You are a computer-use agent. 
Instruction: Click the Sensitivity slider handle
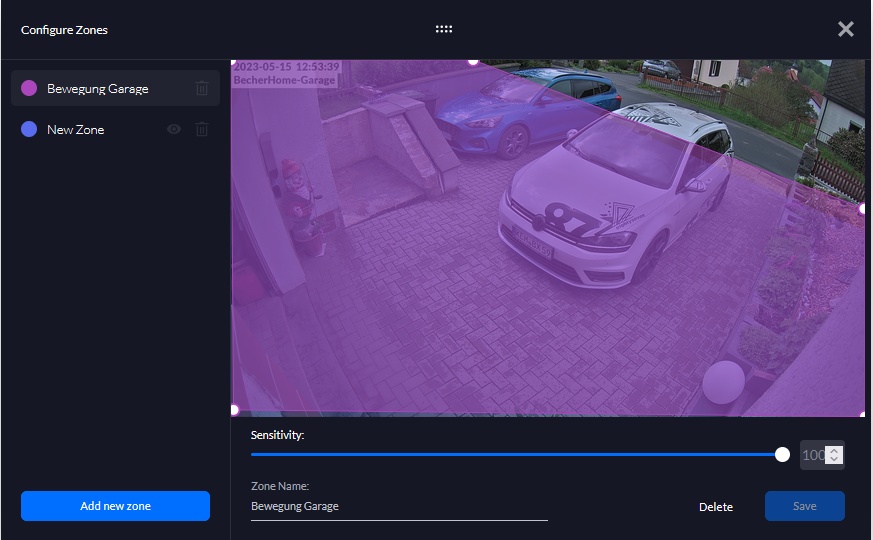(x=782, y=455)
